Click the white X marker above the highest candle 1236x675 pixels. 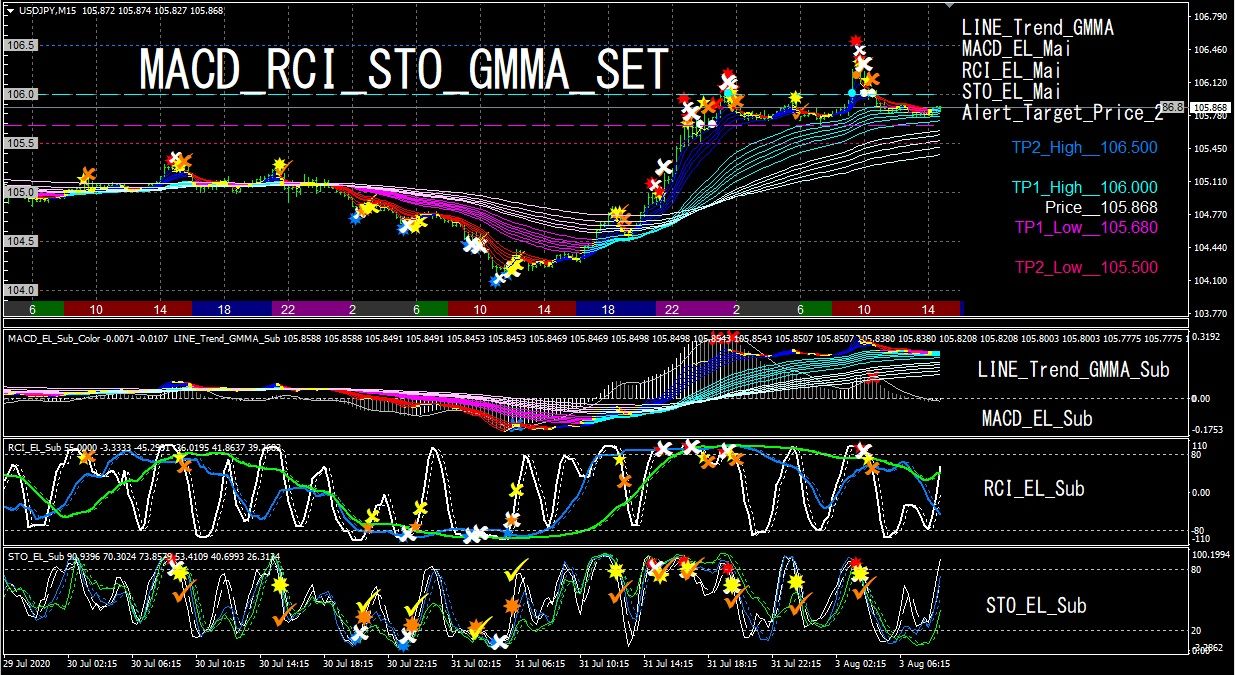tap(860, 51)
